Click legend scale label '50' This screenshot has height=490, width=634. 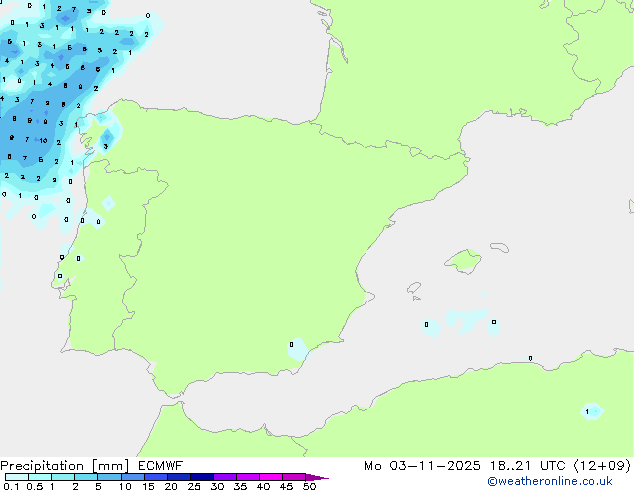[309, 486]
